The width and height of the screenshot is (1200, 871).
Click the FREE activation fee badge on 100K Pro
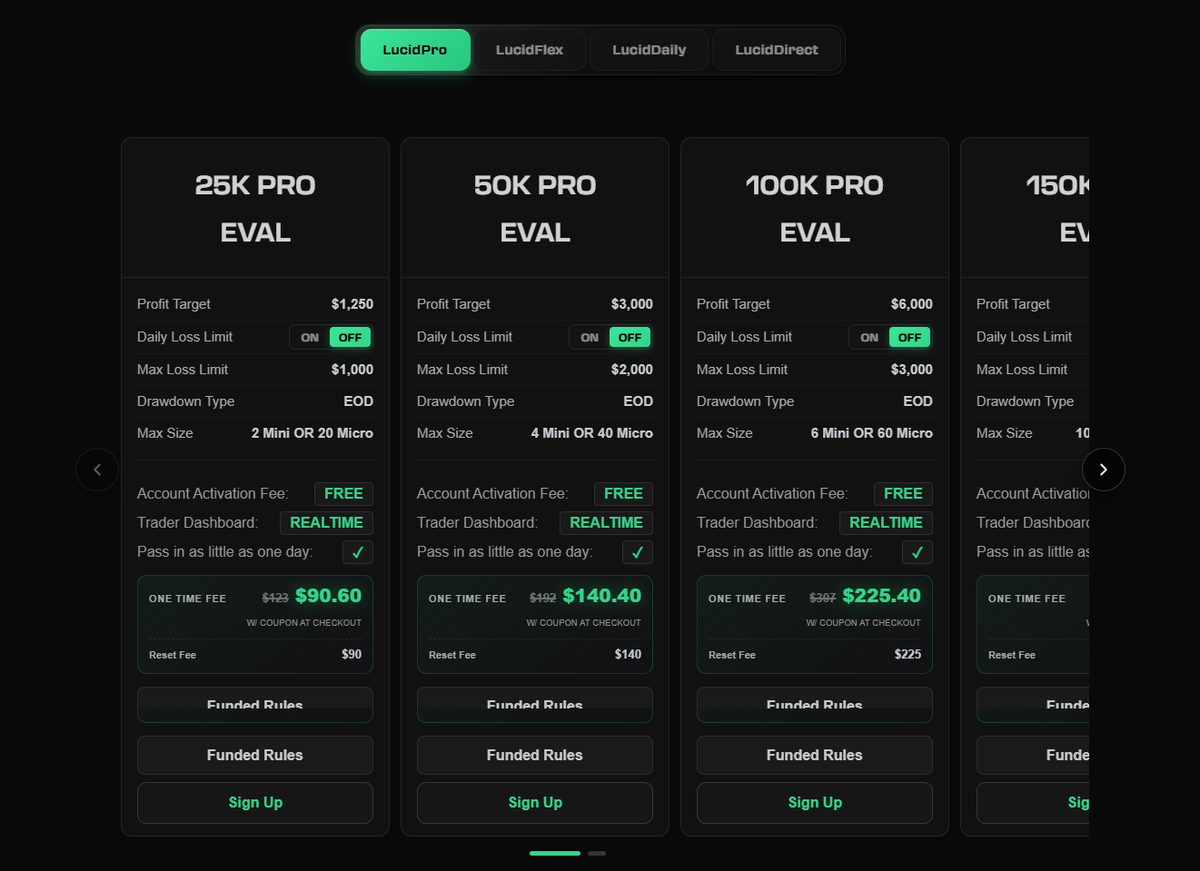click(x=903, y=494)
